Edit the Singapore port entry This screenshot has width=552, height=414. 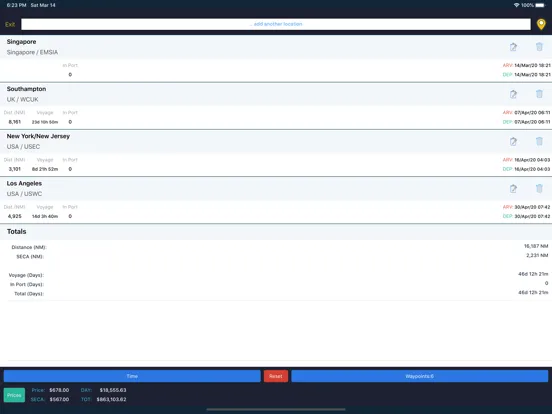(x=513, y=47)
